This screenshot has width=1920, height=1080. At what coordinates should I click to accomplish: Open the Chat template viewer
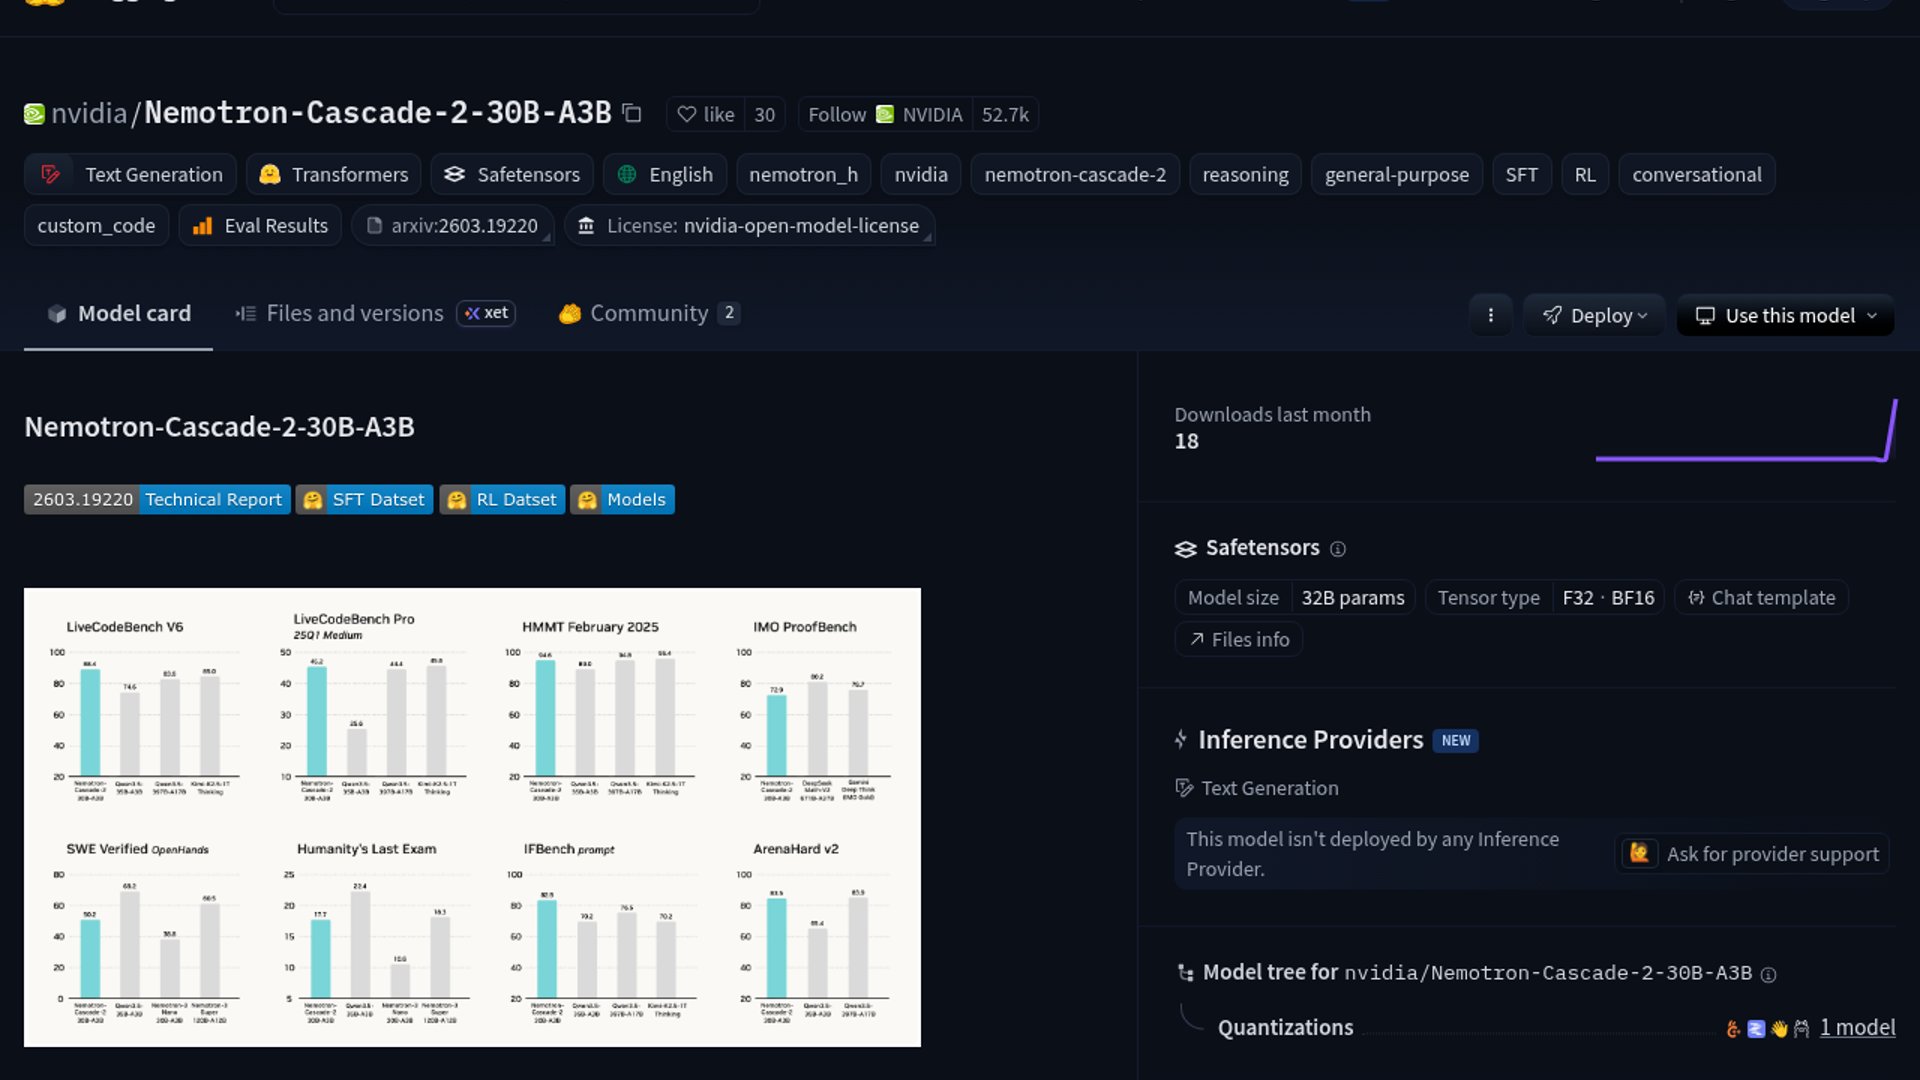(x=1761, y=598)
